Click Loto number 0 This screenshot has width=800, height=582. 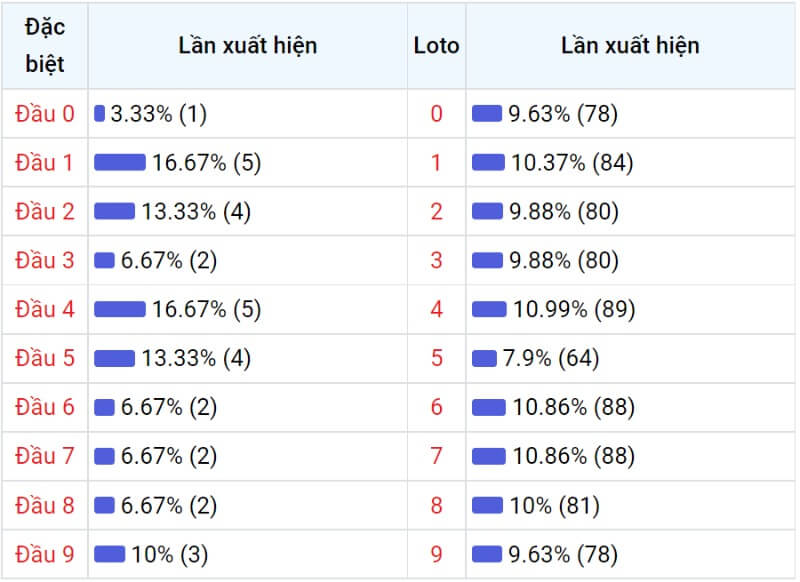pyautogui.click(x=436, y=114)
